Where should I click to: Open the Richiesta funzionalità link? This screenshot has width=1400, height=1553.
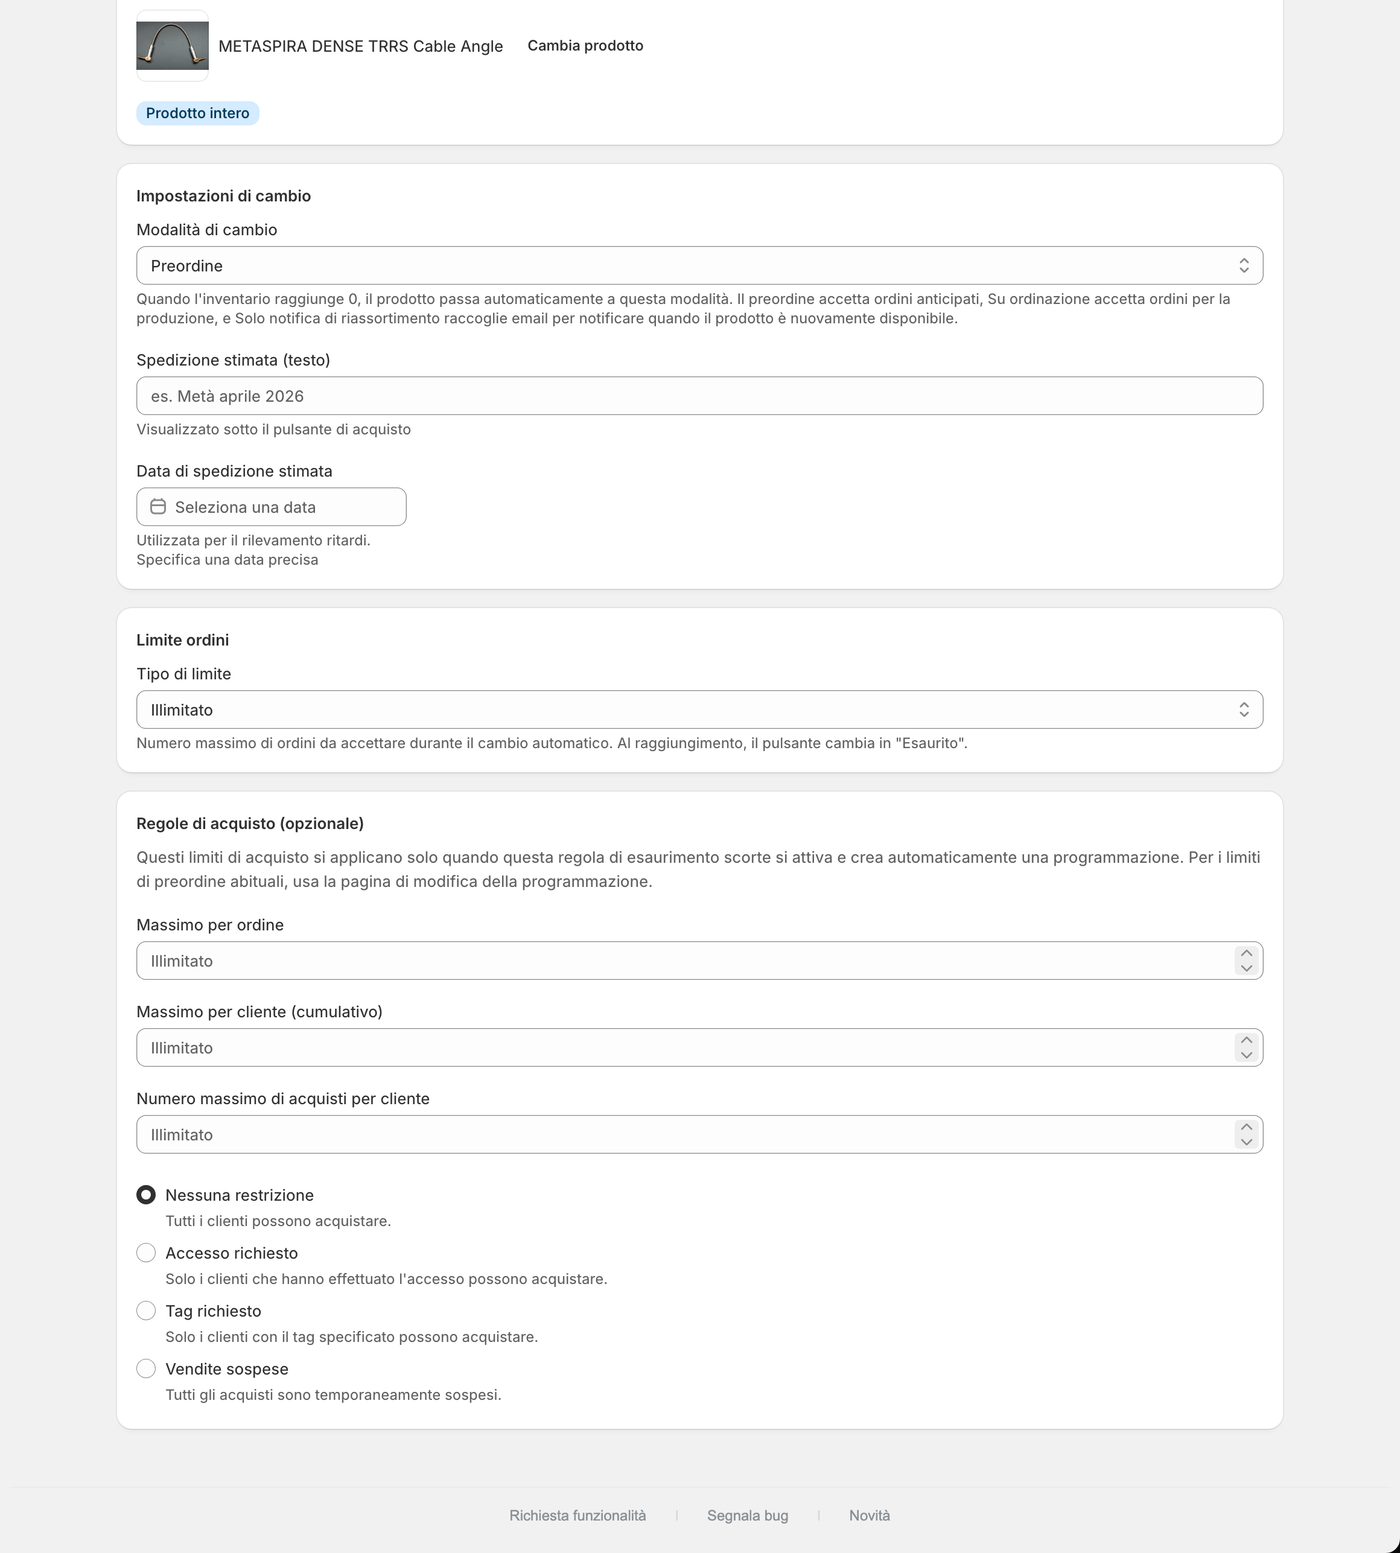click(x=578, y=1516)
